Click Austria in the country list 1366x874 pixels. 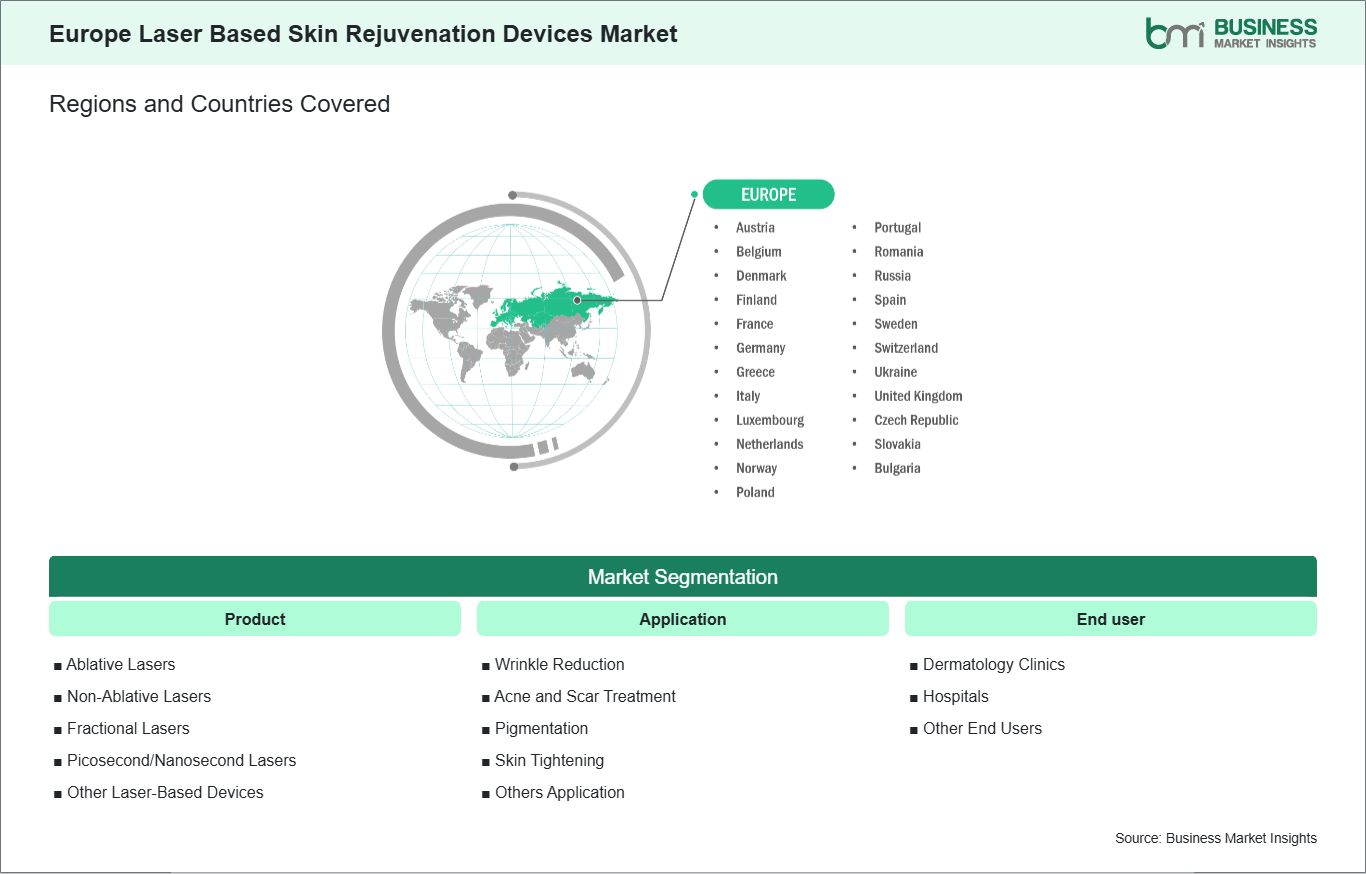coord(755,228)
